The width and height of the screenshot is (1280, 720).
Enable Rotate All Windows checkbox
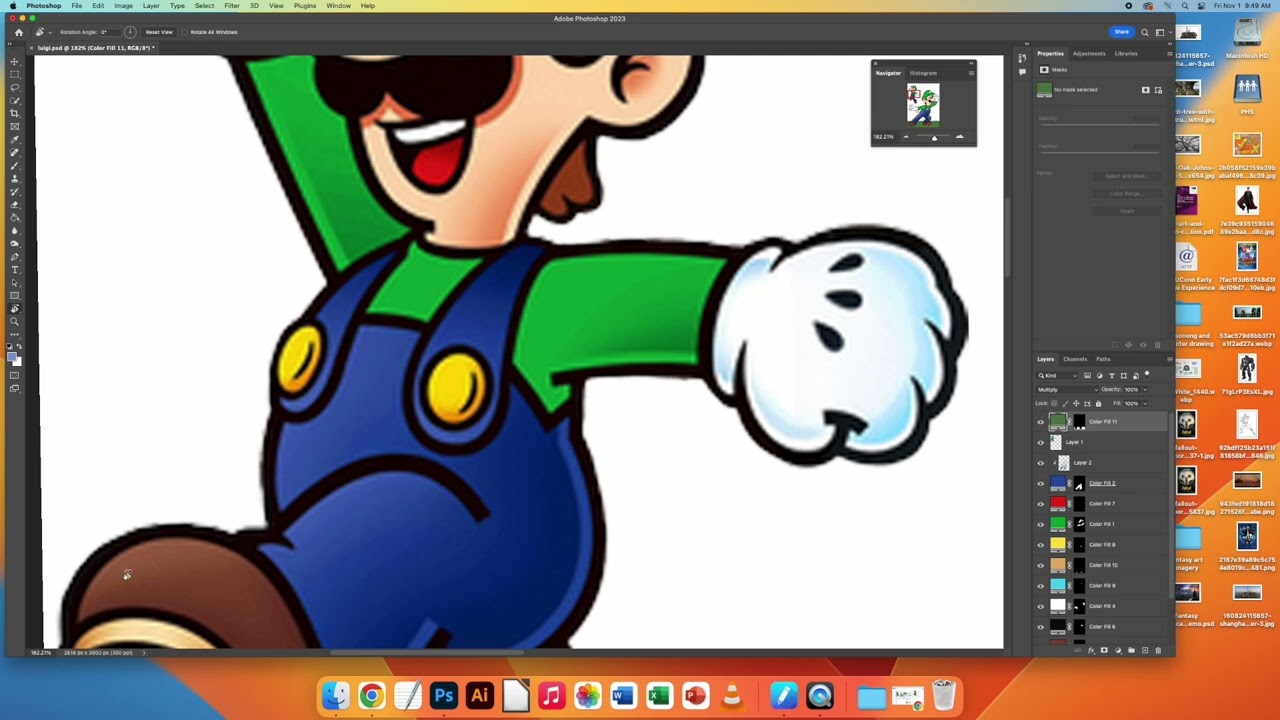coord(185,32)
